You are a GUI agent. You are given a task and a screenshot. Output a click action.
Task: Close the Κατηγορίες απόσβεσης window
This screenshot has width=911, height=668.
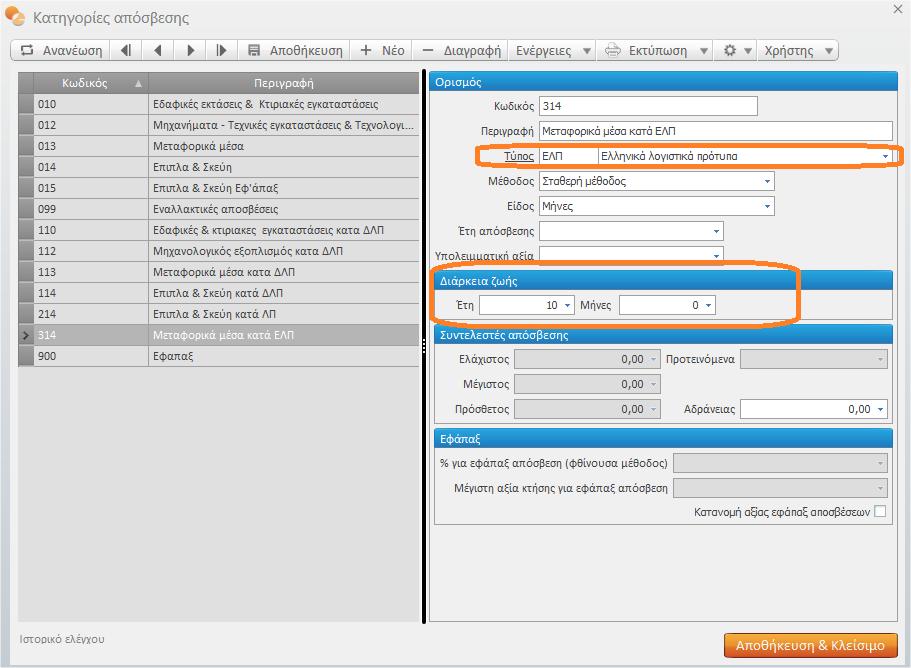tap(897, 9)
